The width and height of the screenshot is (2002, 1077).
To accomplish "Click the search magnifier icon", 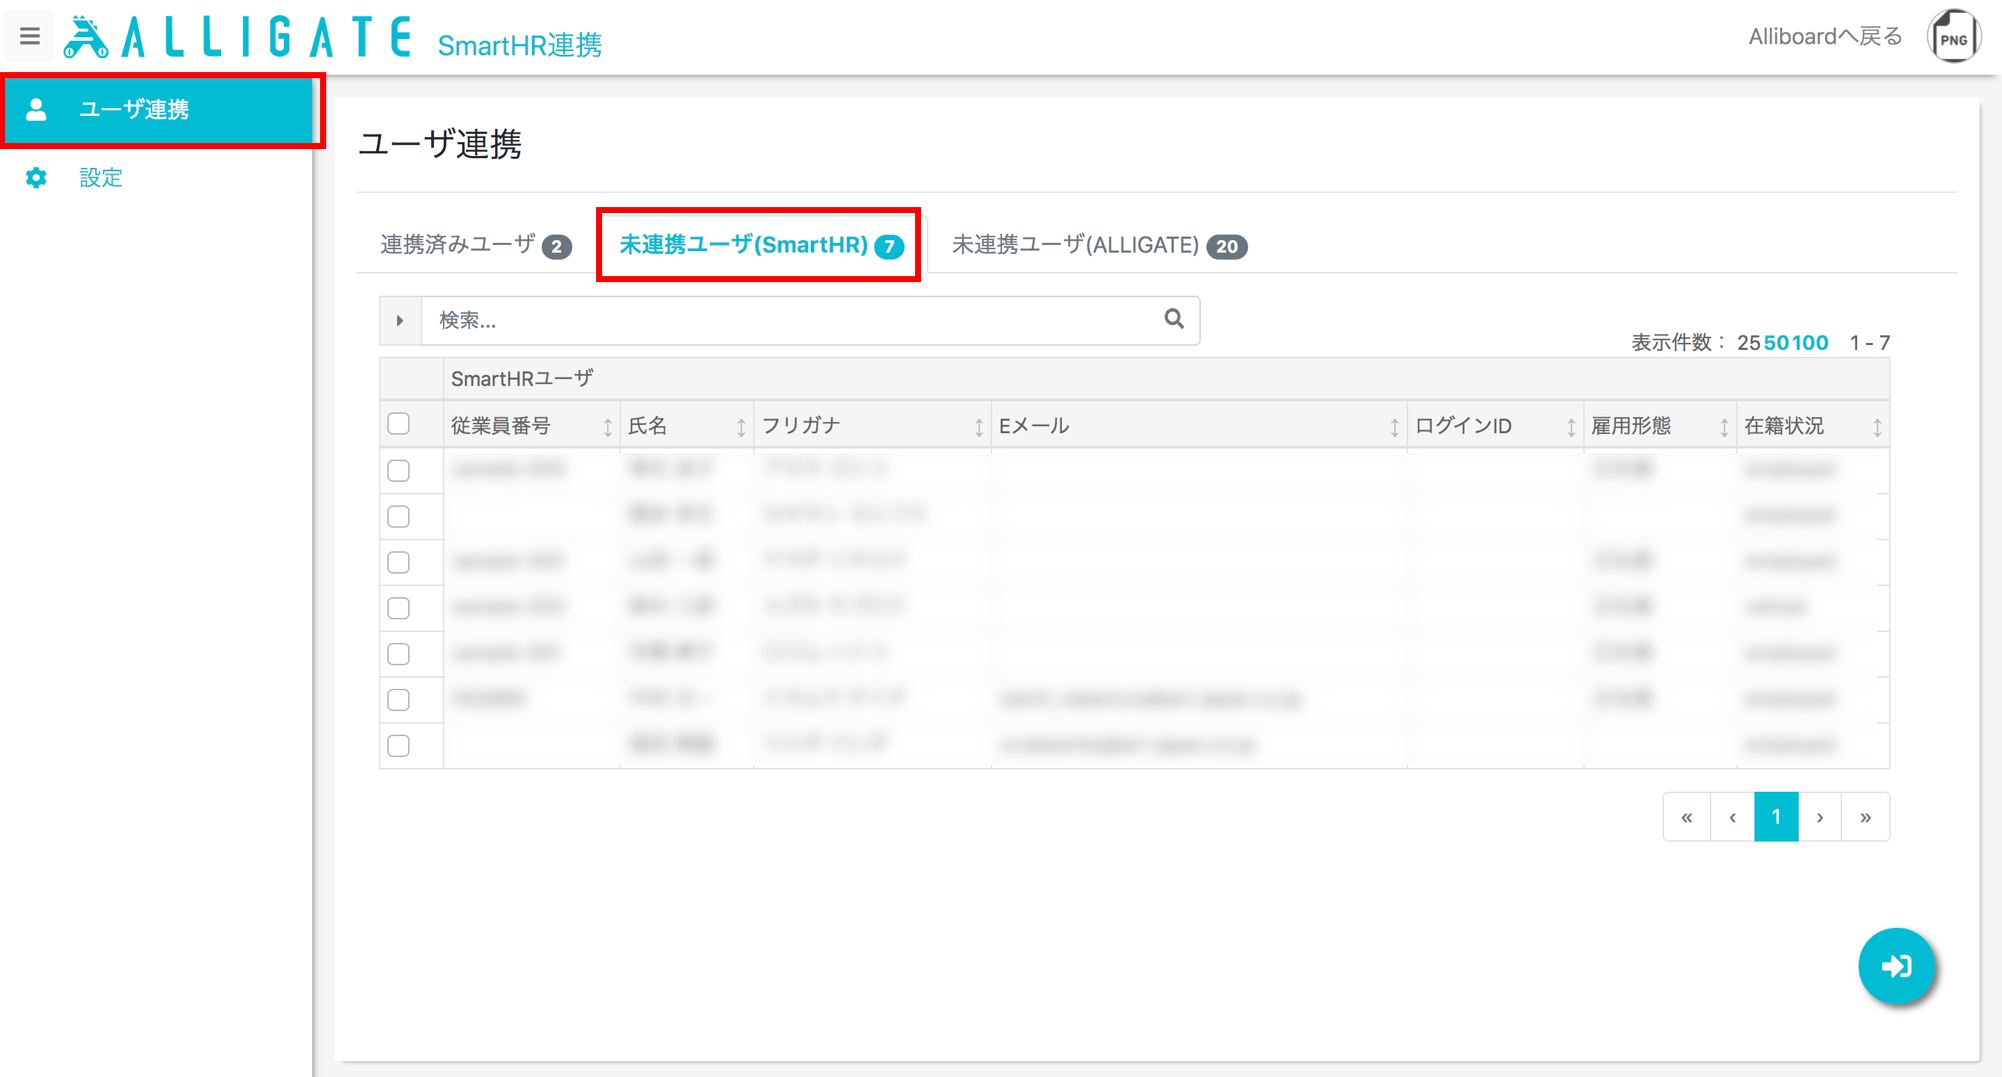I will tap(1174, 319).
